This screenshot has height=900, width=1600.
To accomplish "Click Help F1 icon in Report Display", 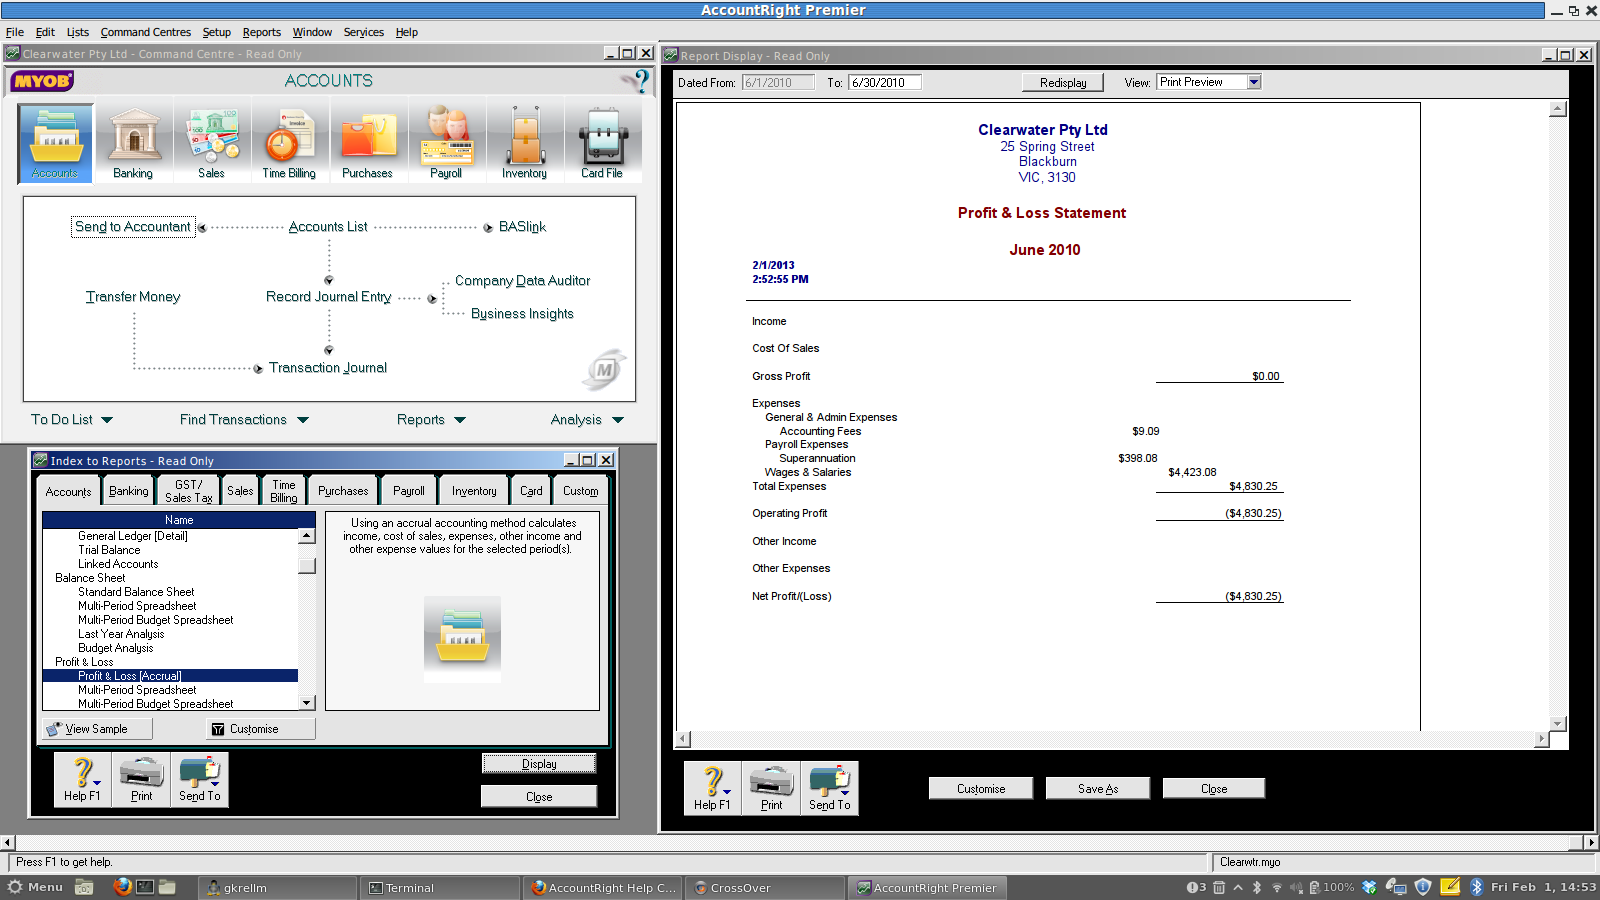I will pyautogui.click(x=712, y=788).
